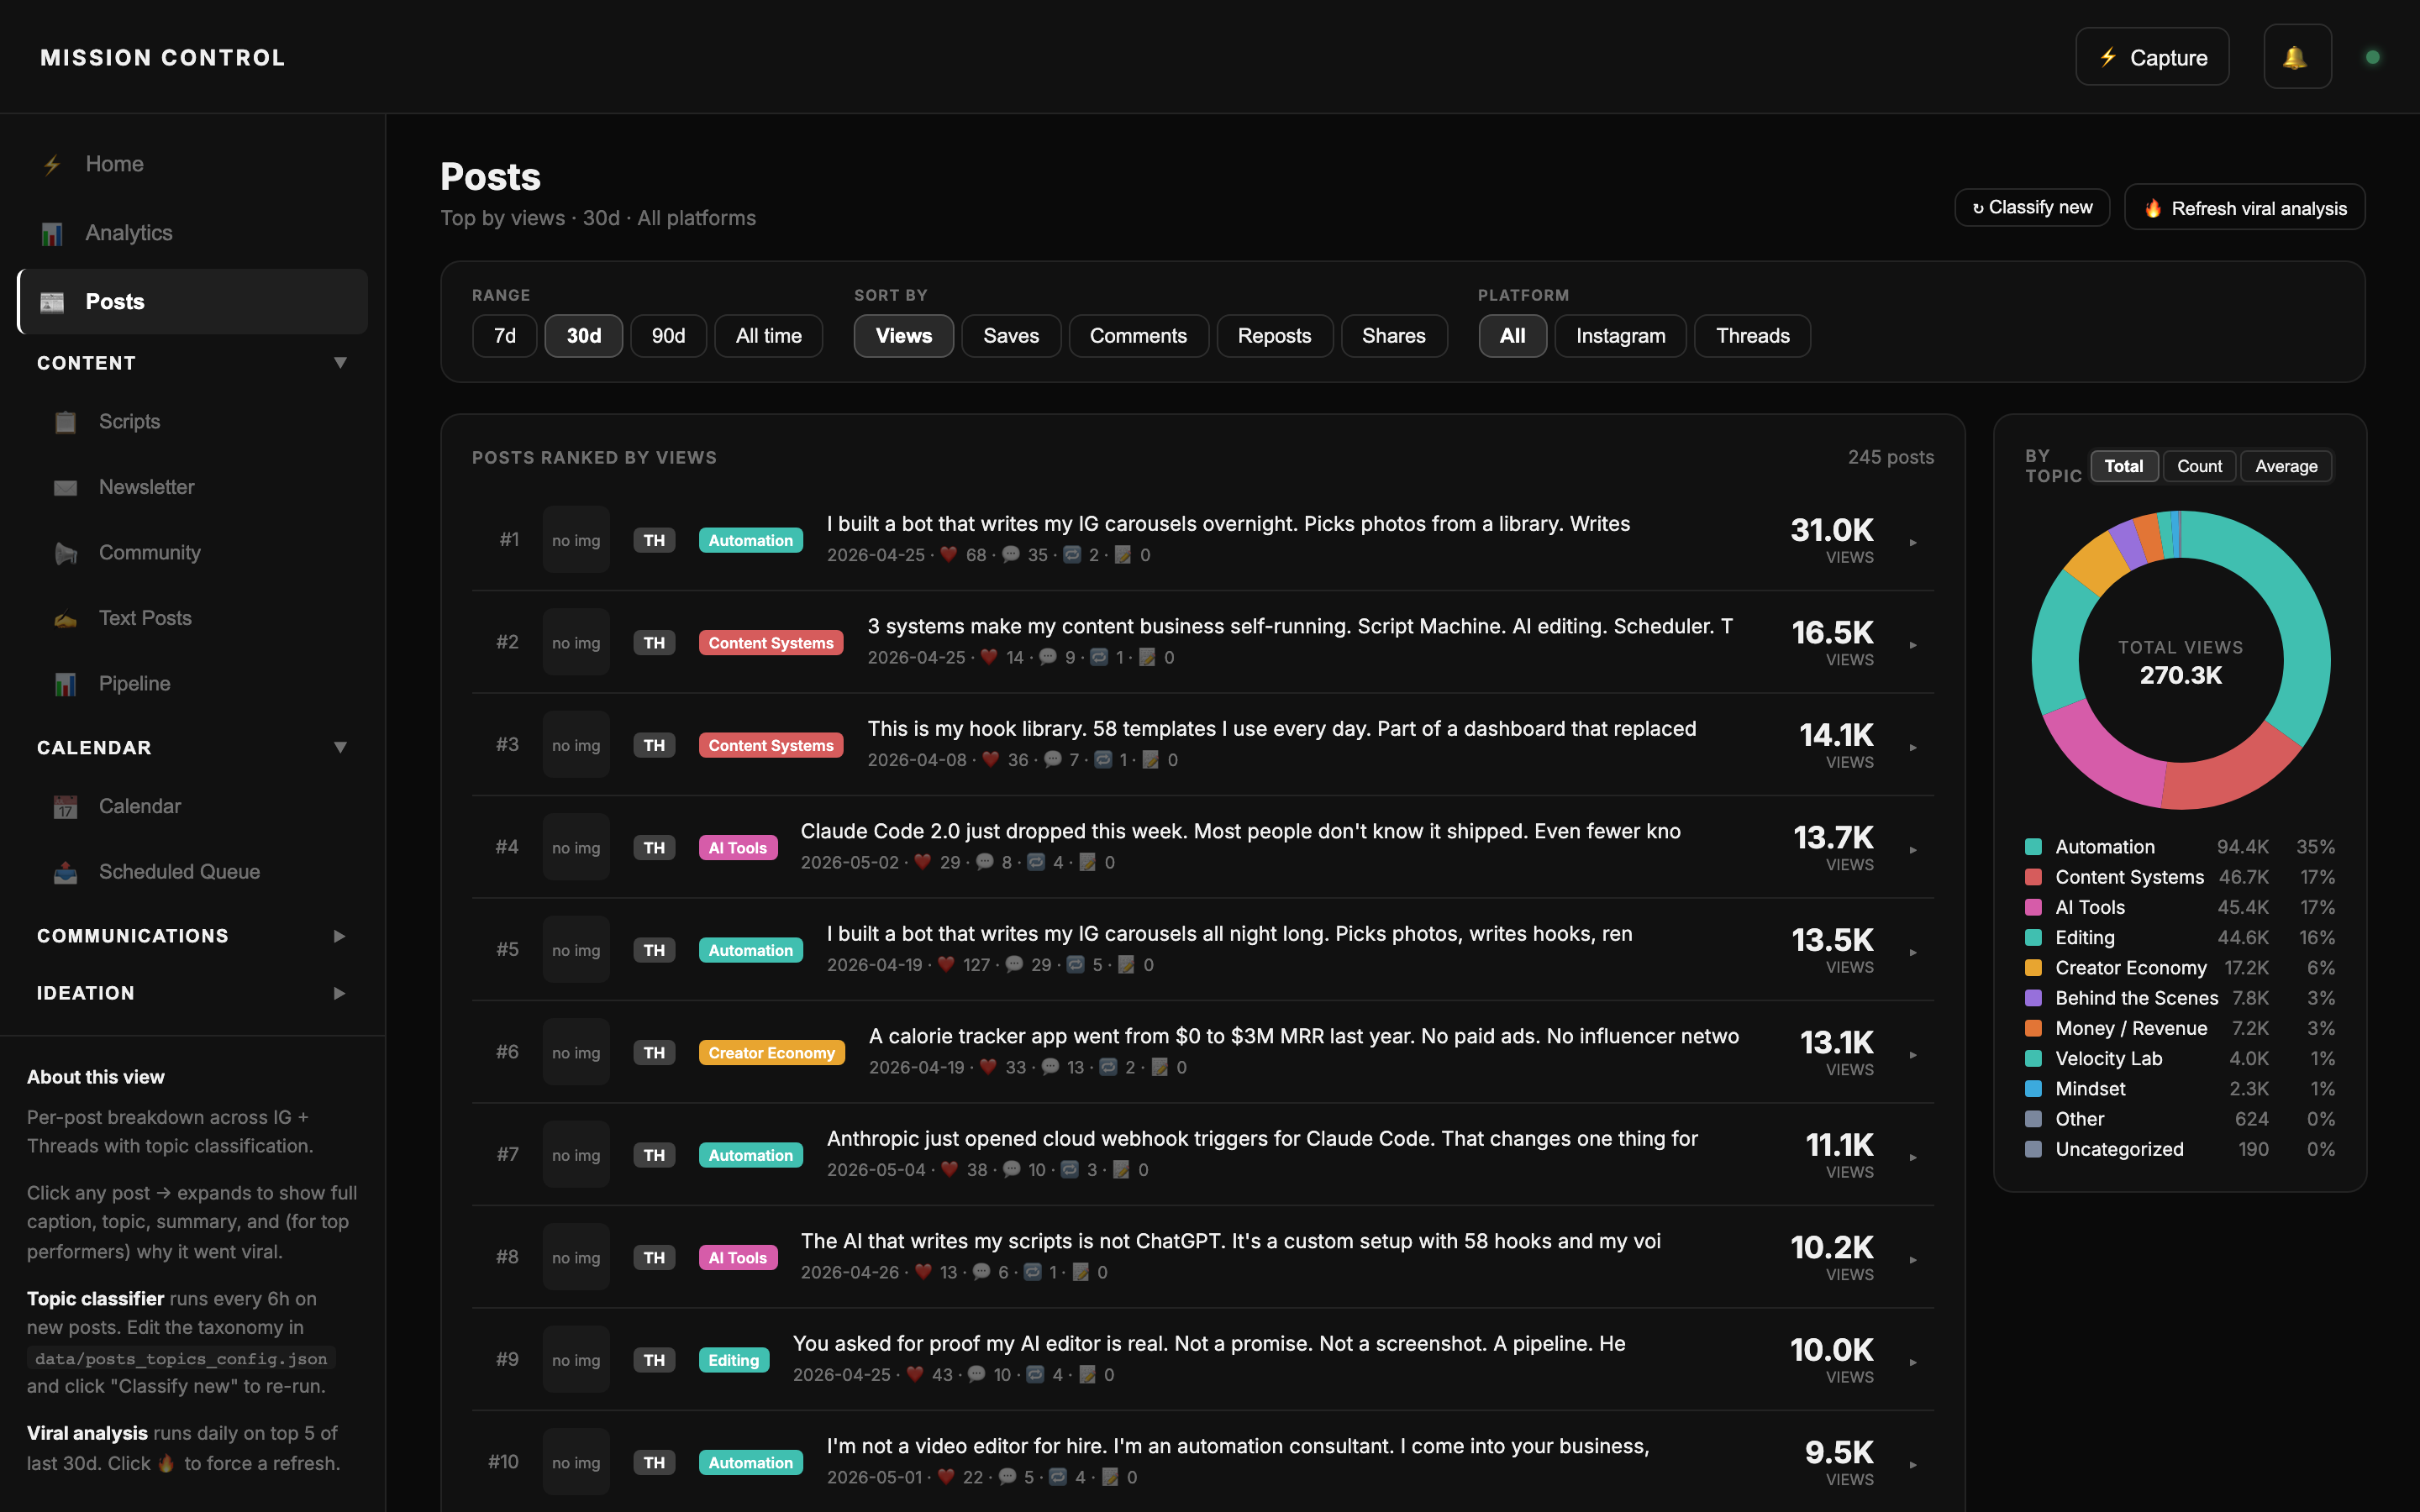Sort posts by Saves
The height and width of the screenshot is (1512, 2420).
click(x=1011, y=336)
